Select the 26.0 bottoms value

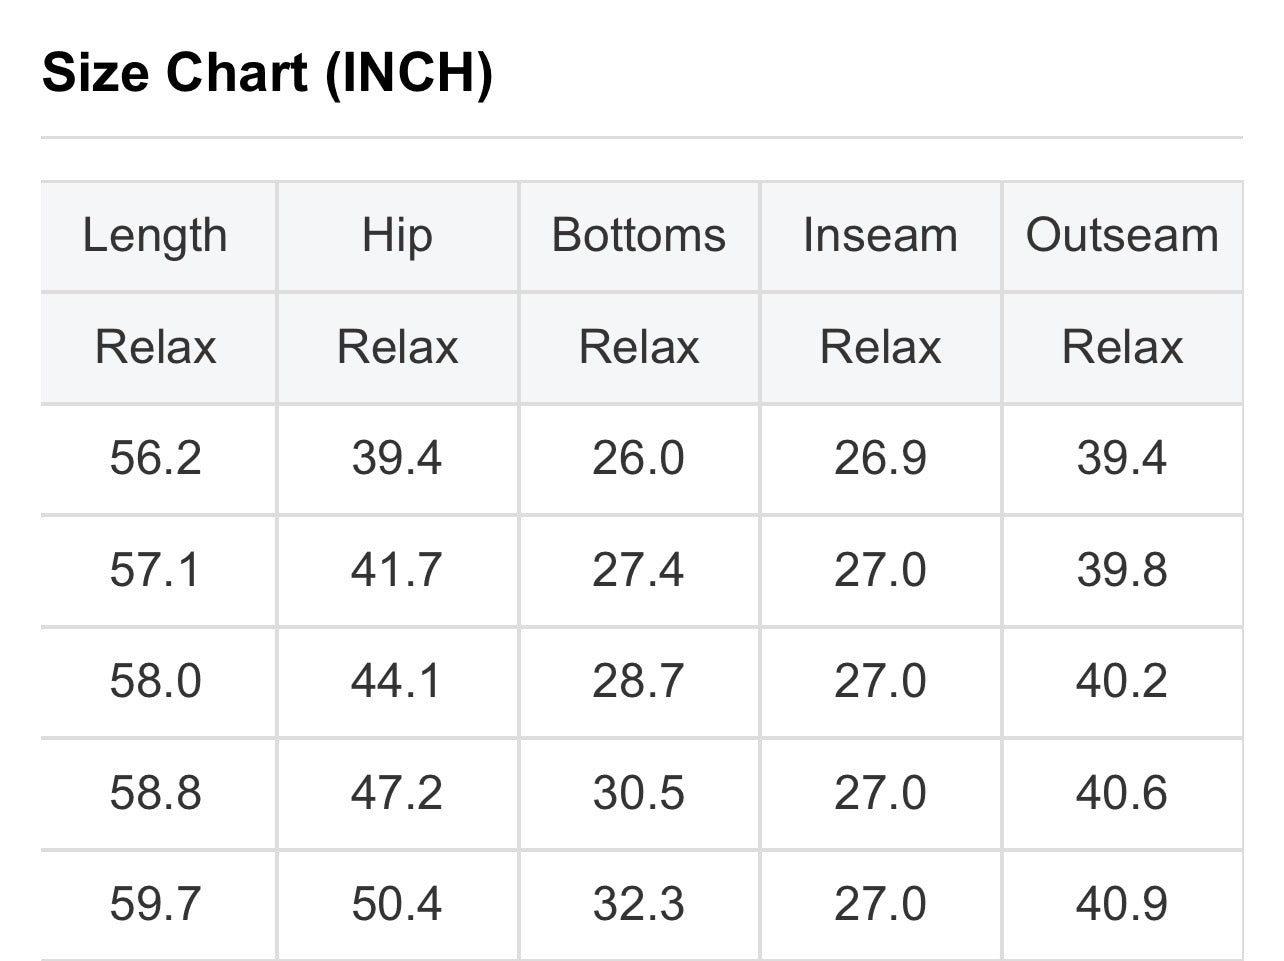(x=639, y=459)
